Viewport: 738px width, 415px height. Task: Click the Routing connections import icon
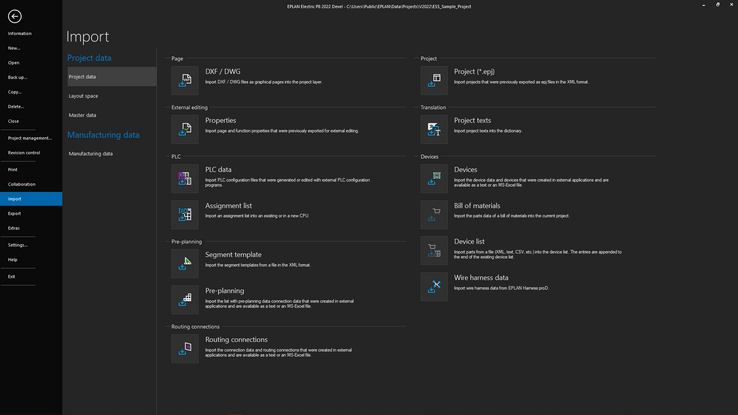coord(185,349)
